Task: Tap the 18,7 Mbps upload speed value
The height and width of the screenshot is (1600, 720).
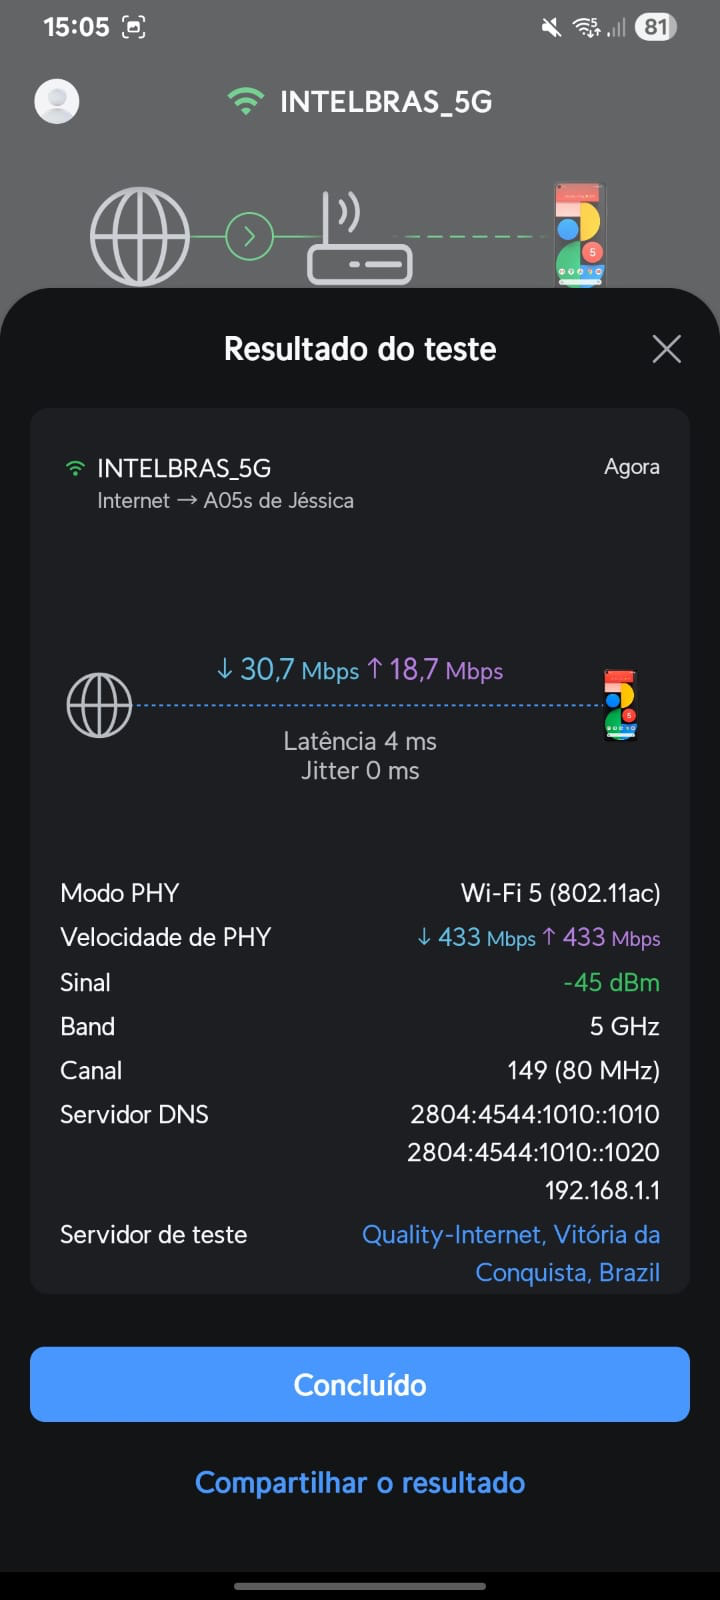Action: point(436,669)
